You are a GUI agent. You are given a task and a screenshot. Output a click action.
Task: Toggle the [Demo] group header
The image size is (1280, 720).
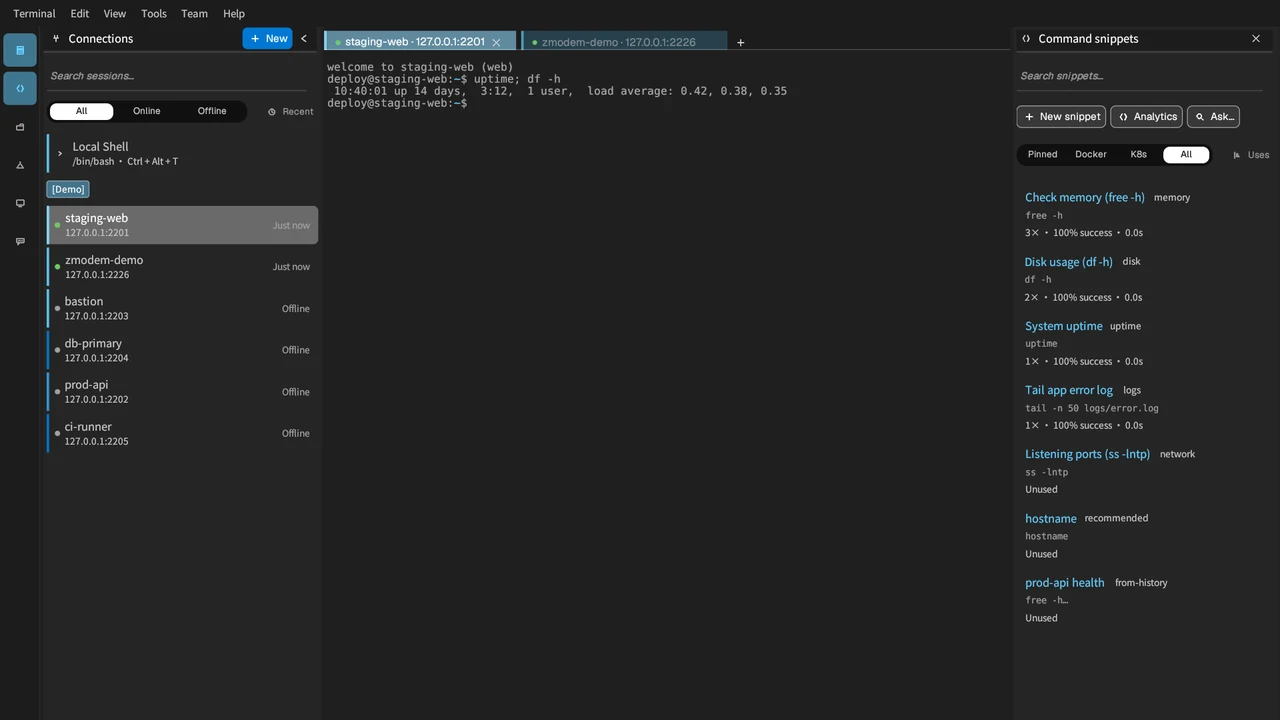(68, 189)
